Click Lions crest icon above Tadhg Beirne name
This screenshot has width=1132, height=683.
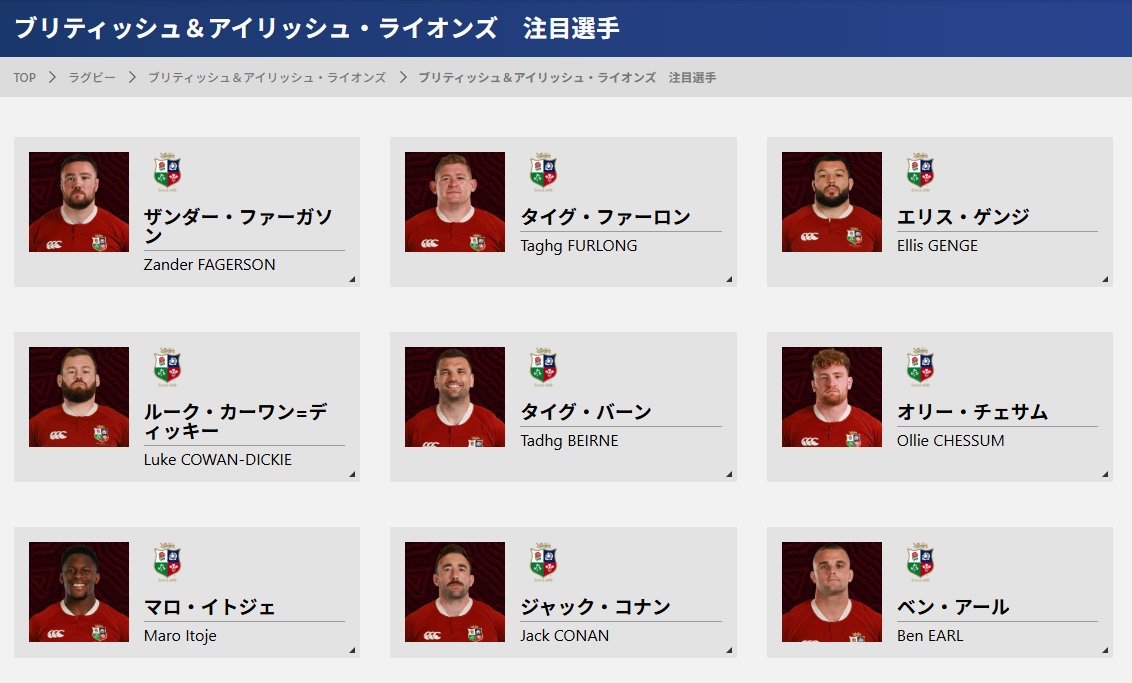(543, 367)
